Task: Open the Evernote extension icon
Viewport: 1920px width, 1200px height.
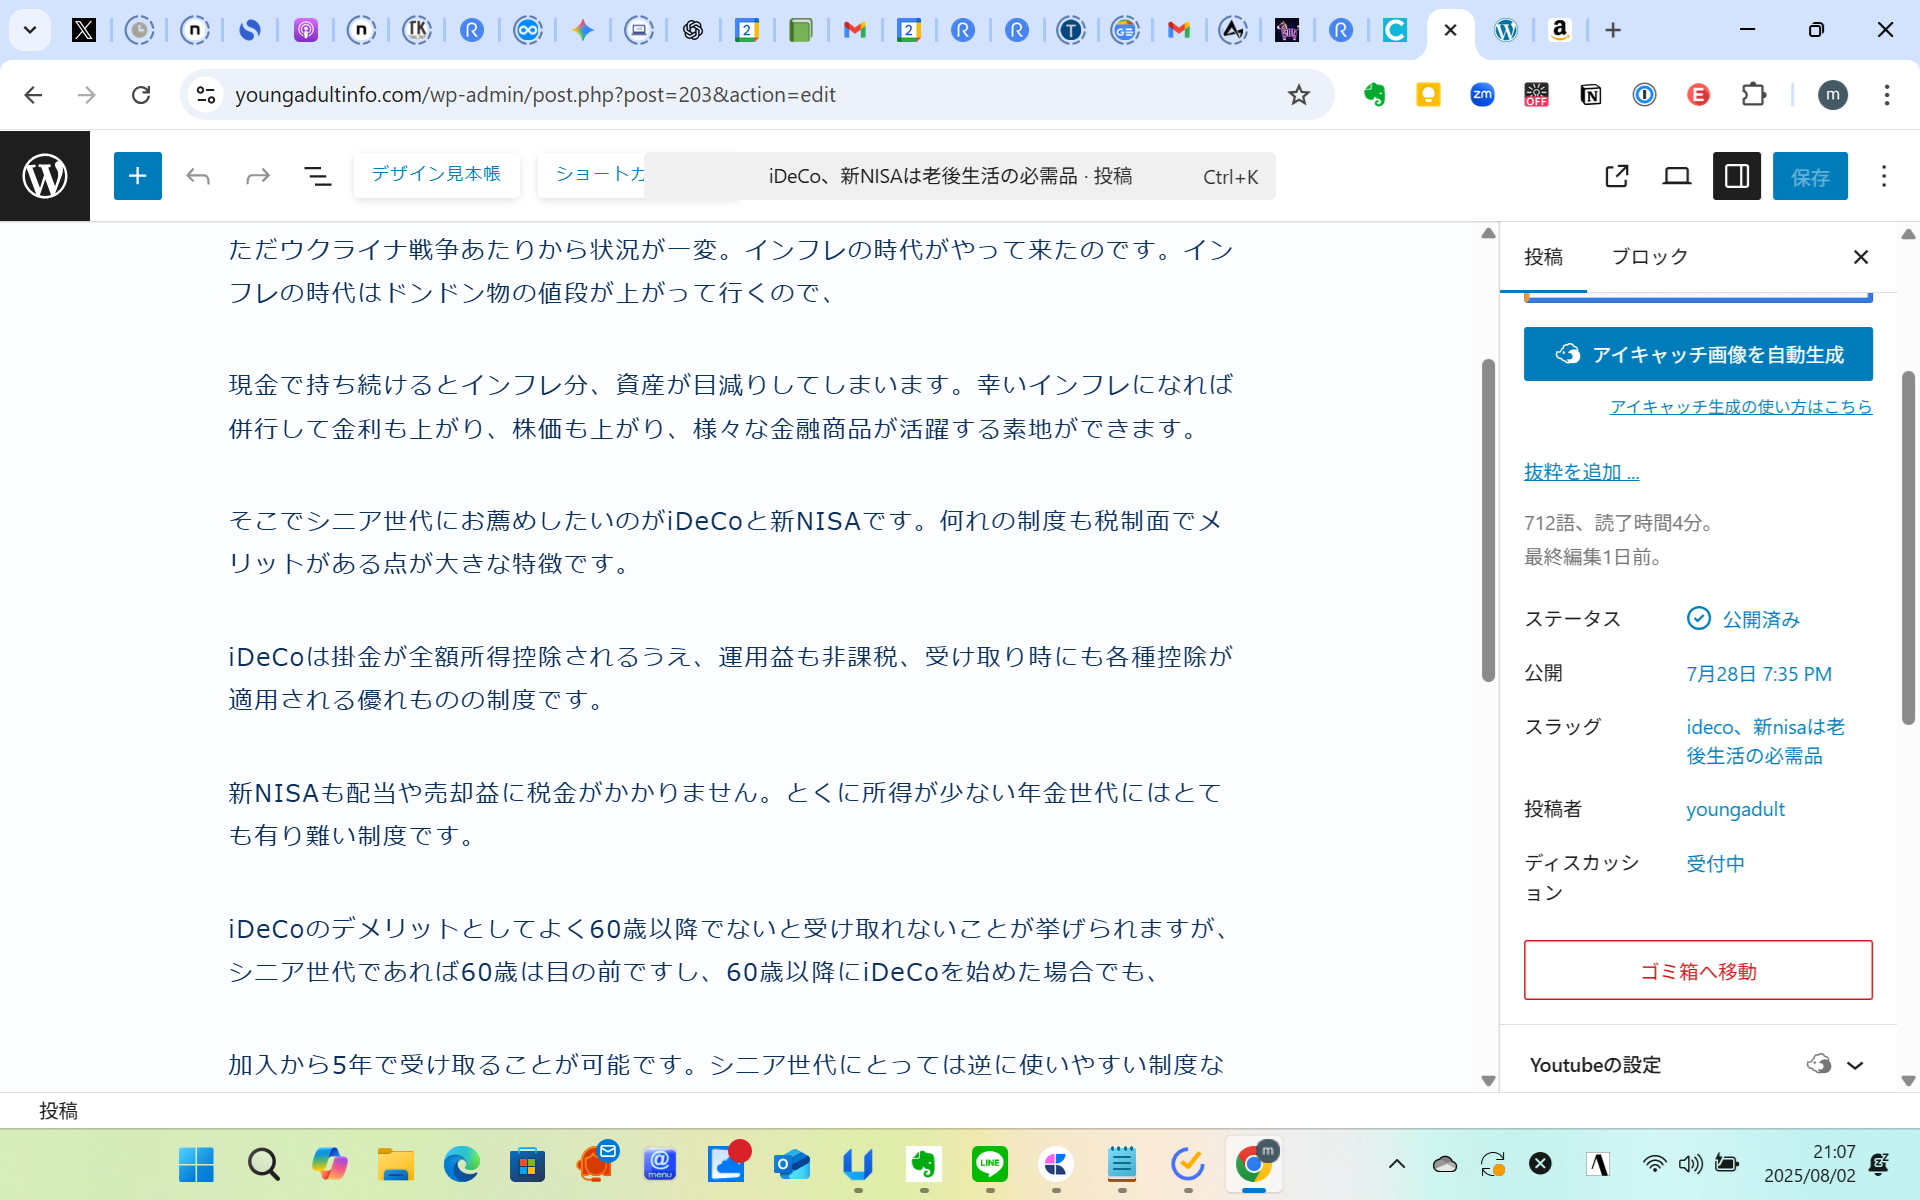Action: [x=1374, y=95]
